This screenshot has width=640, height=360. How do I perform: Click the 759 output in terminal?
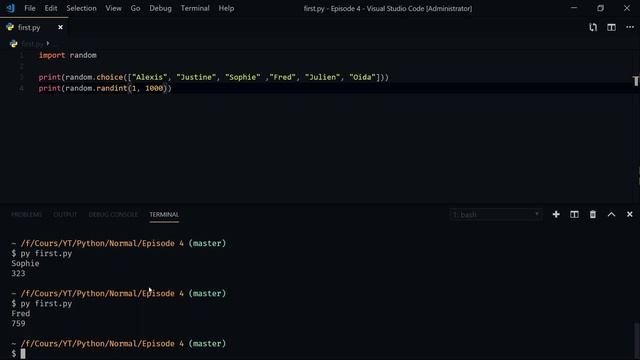pyautogui.click(x=18, y=324)
